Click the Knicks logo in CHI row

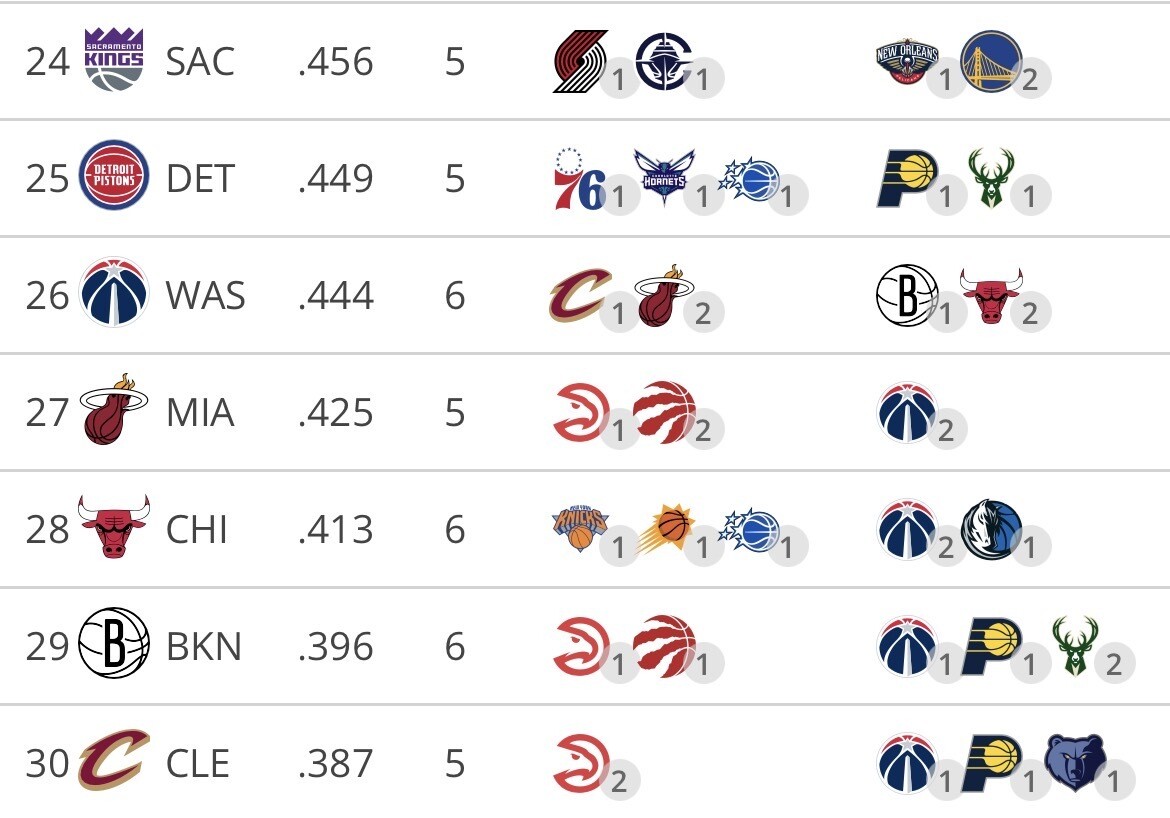pyautogui.click(x=581, y=529)
